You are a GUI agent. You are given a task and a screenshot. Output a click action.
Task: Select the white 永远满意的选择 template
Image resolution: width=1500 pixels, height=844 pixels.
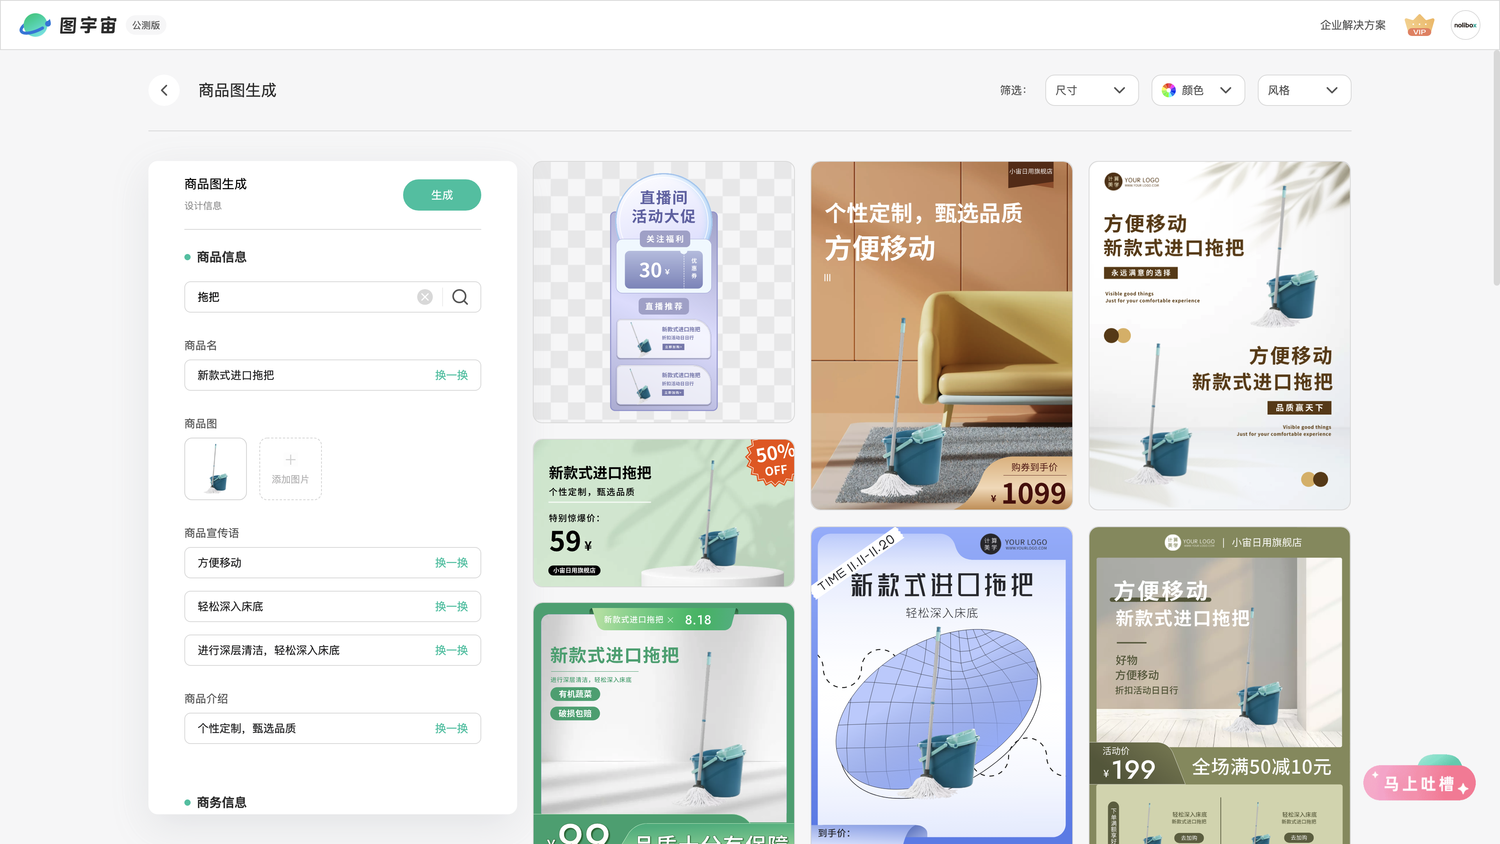(1220, 336)
